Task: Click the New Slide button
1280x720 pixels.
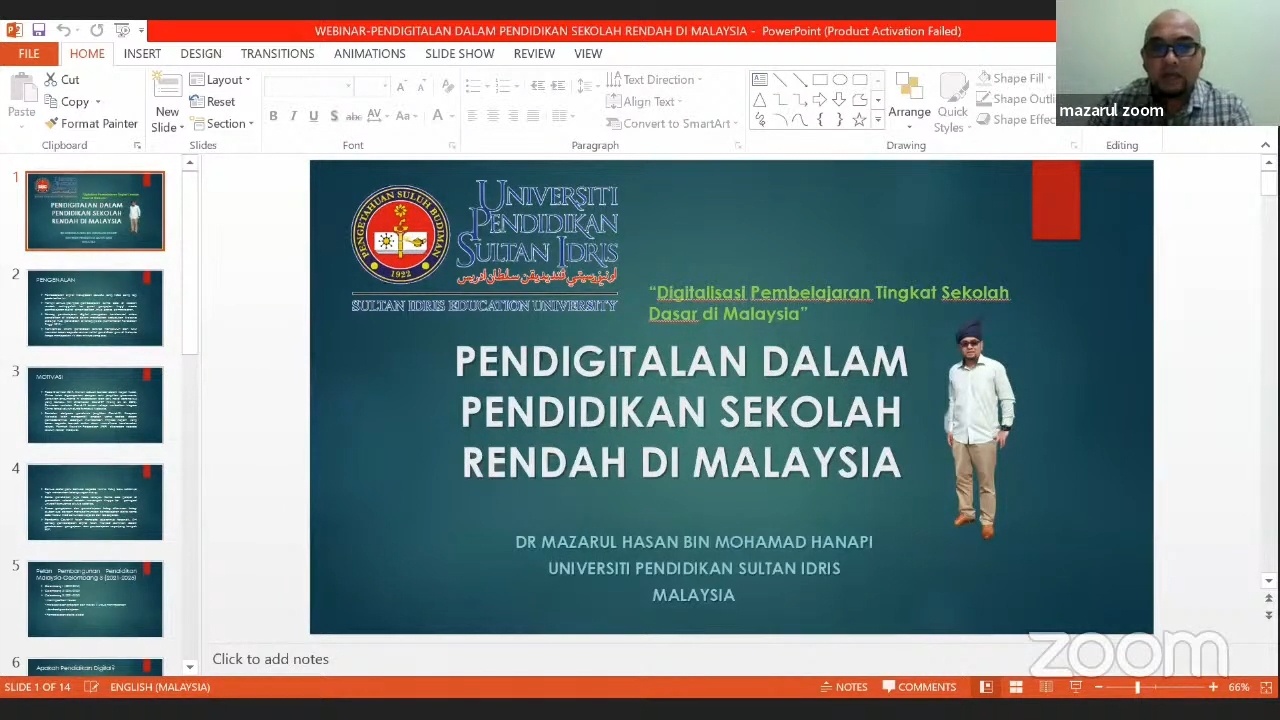Action: [166, 100]
